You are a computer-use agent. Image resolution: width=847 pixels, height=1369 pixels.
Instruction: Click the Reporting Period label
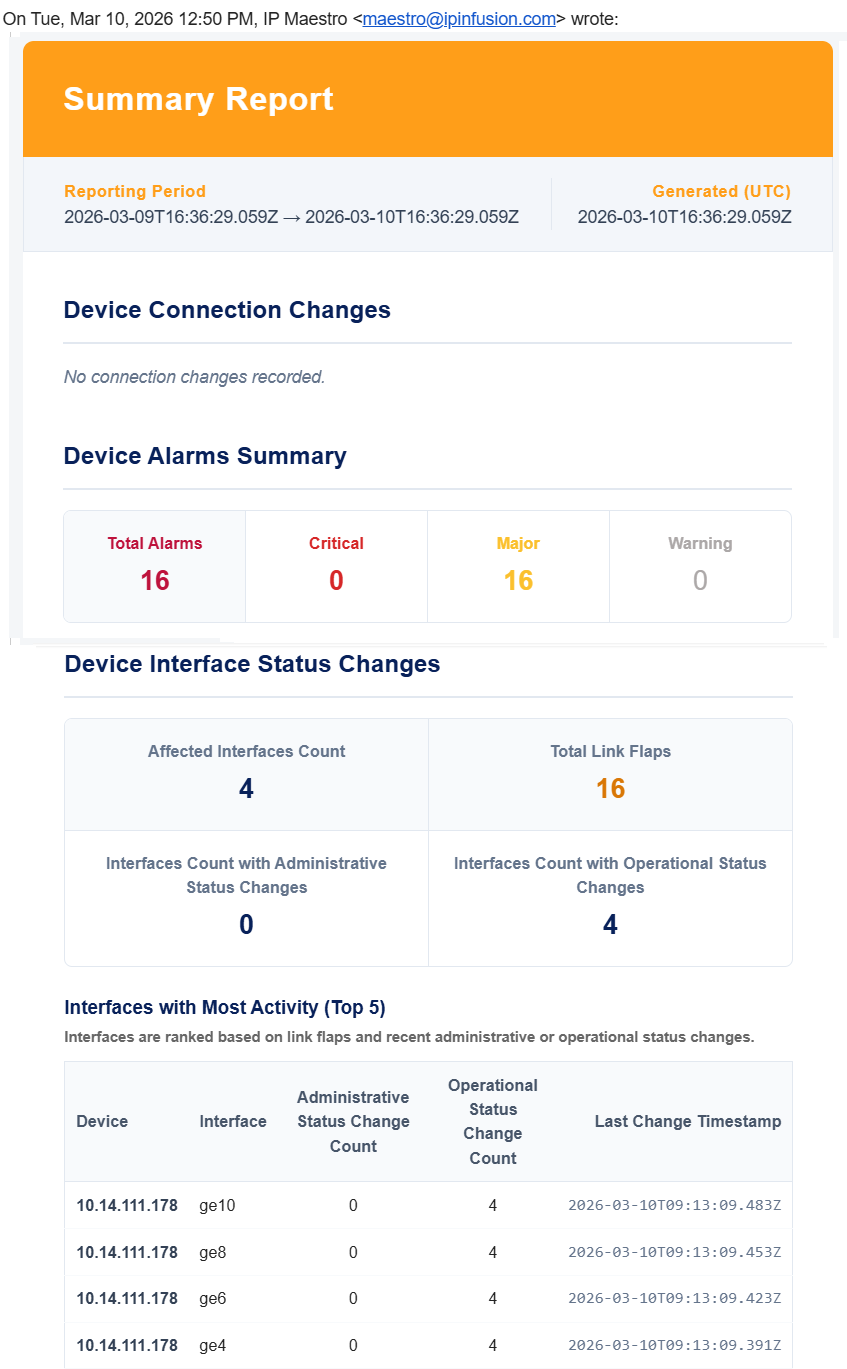135,191
